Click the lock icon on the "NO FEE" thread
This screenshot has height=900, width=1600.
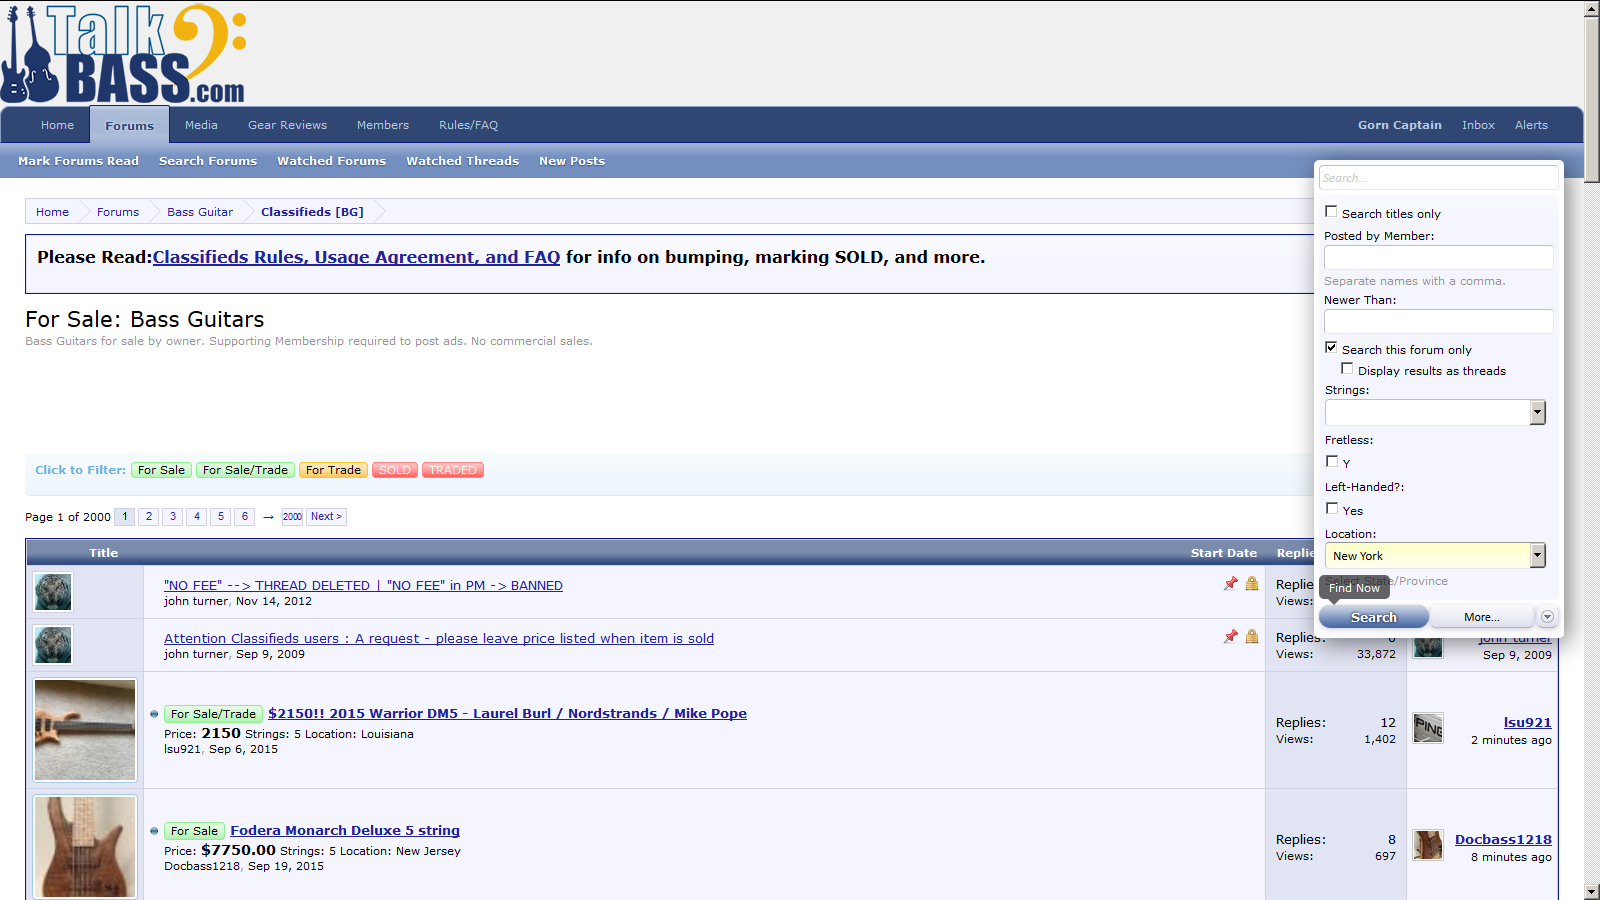pyautogui.click(x=1252, y=584)
